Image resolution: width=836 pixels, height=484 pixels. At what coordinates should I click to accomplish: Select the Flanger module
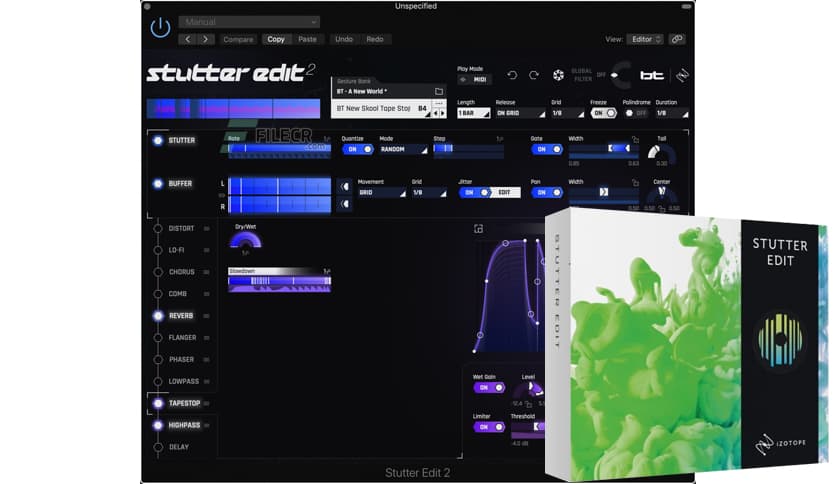click(x=182, y=338)
